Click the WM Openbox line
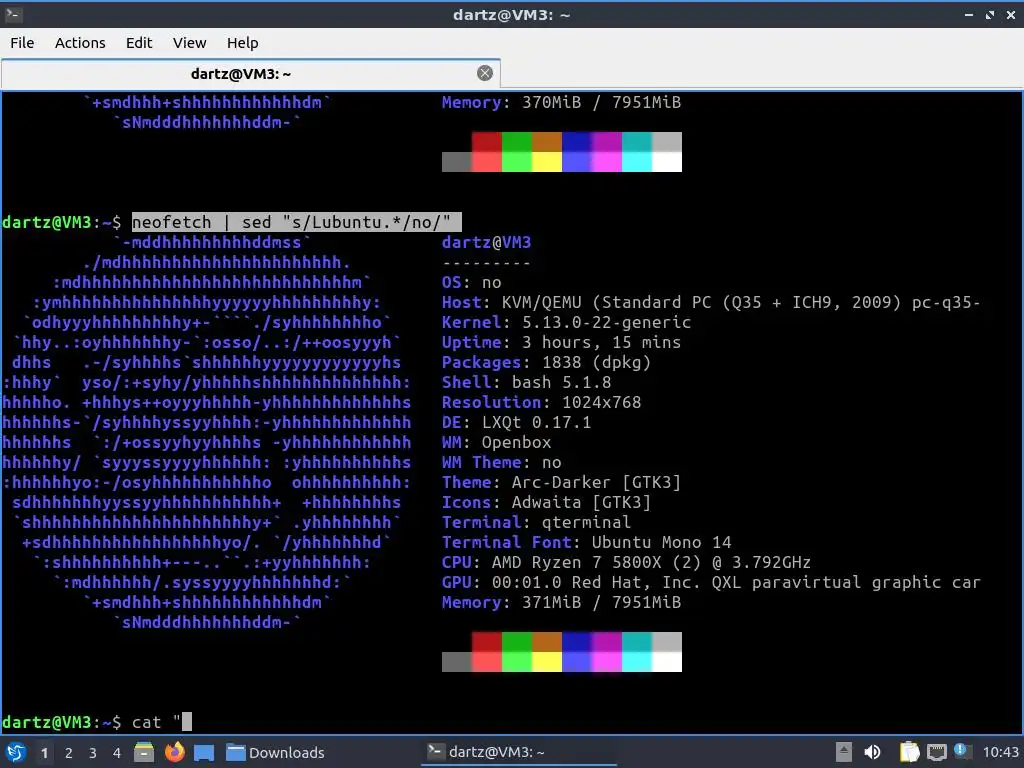Image resolution: width=1024 pixels, height=768 pixels. (x=496, y=443)
